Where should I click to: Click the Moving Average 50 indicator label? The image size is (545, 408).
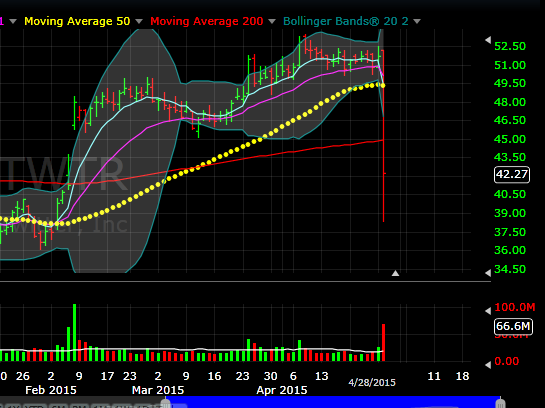77,21
